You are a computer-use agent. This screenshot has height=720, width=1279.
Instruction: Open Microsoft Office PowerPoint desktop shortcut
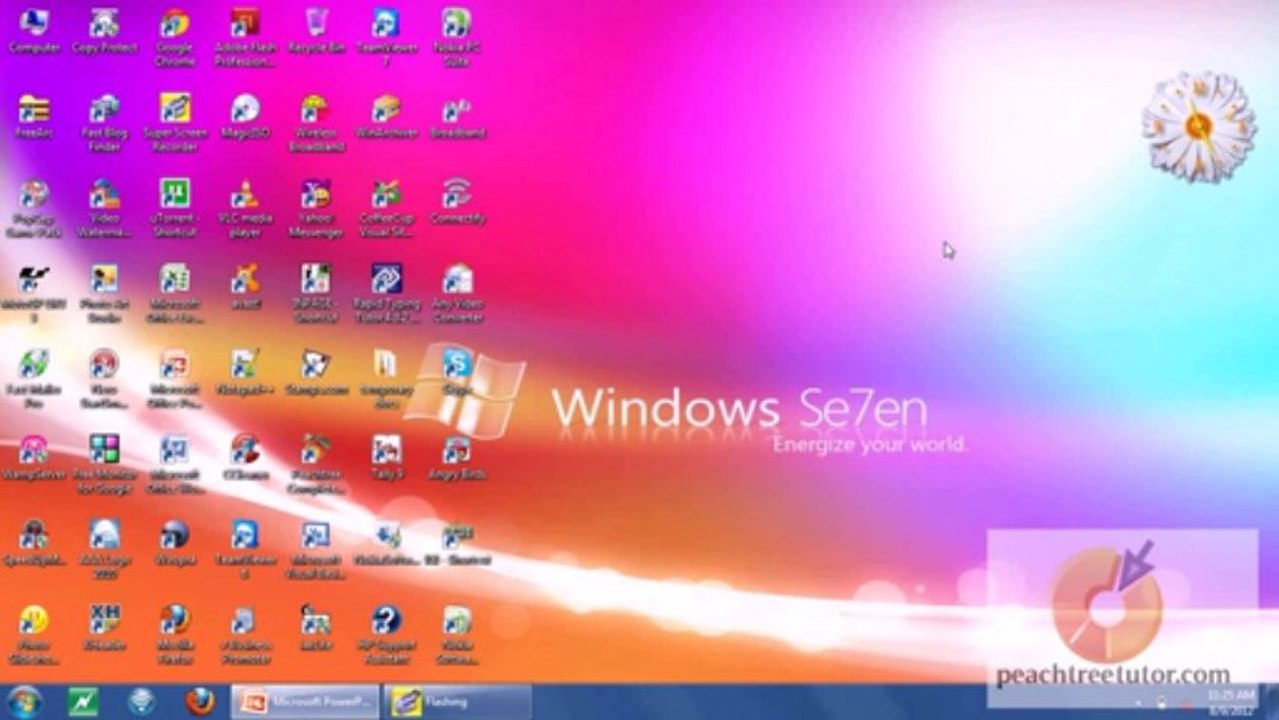(175, 380)
